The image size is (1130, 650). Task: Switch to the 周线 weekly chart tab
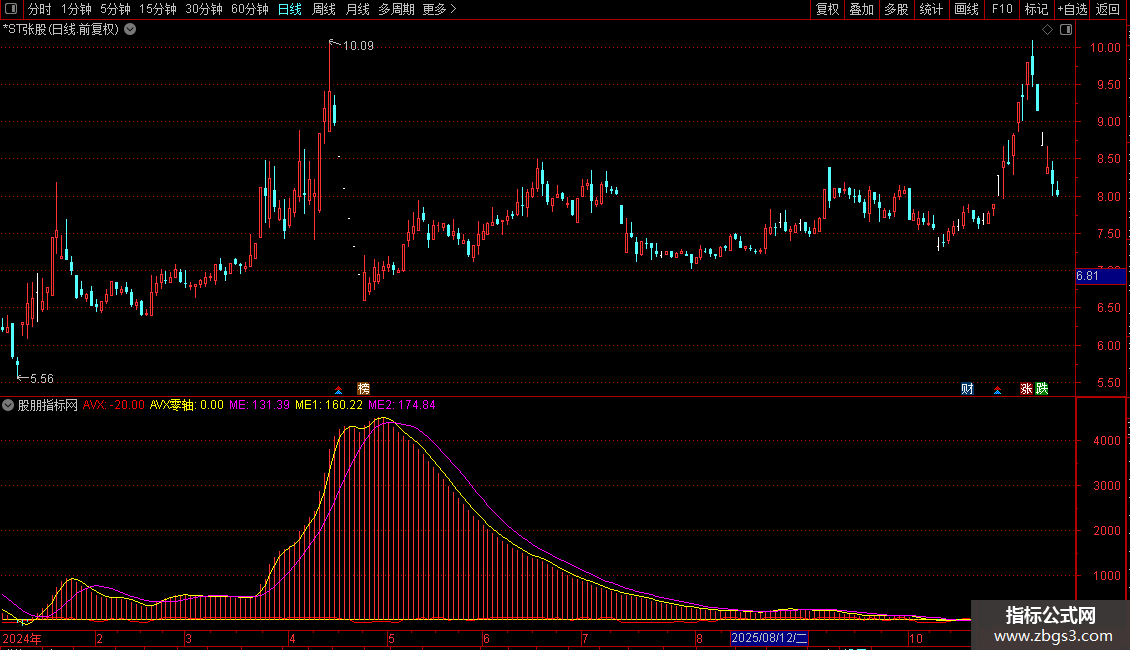(x=324, y=9)
